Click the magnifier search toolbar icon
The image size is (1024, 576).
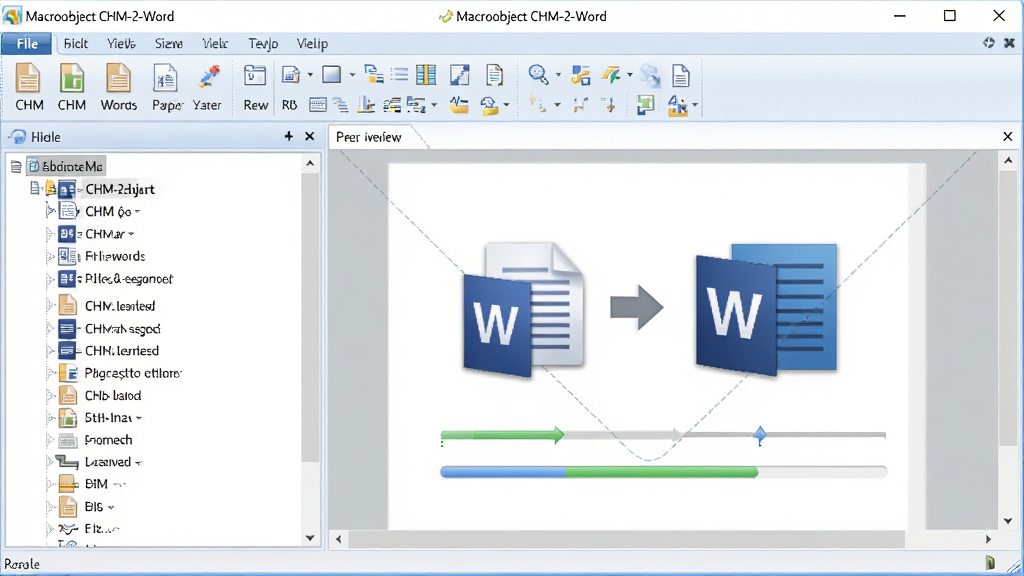(538, 75)
